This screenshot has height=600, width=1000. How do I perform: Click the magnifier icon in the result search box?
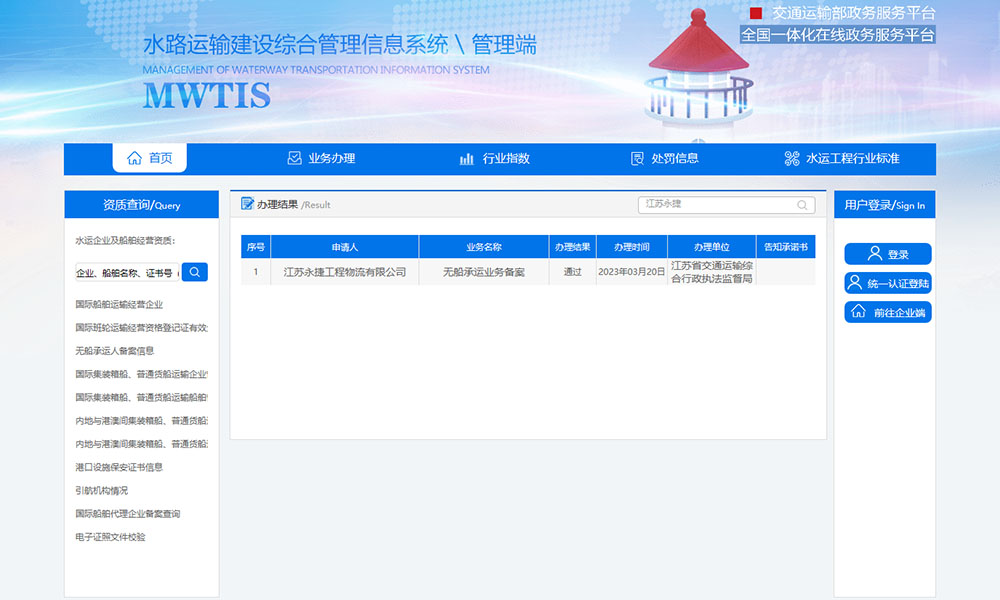pyautogui.click(x=803, y=205)
